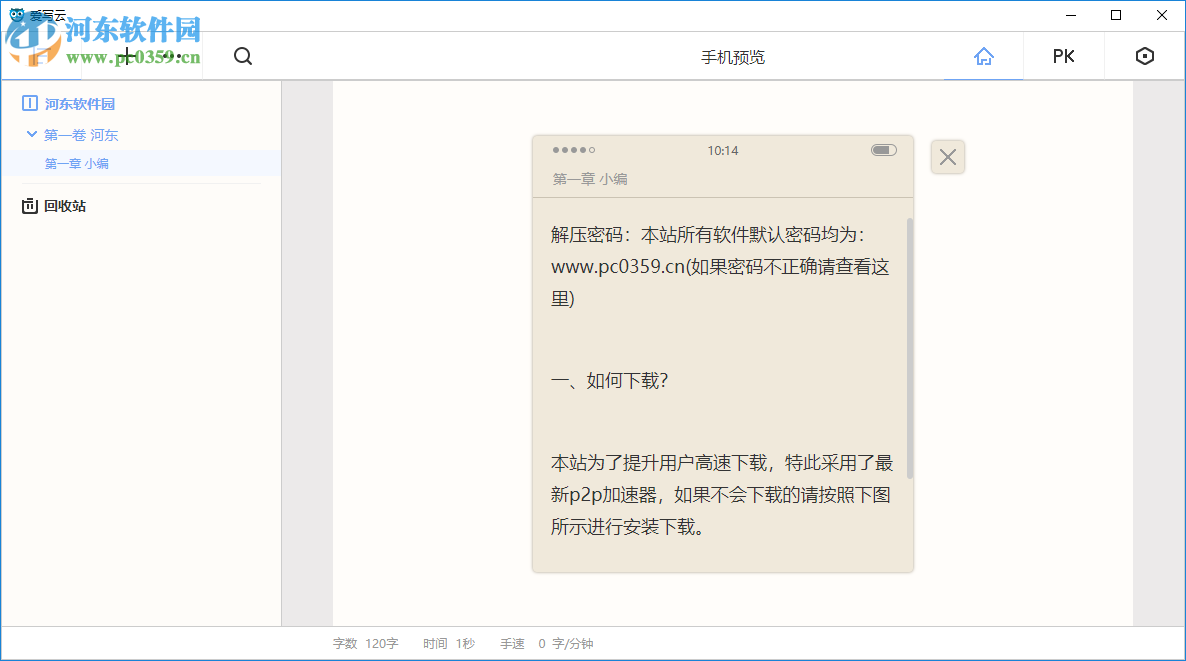Image resolution: width=1186 pixels, height=661 pixels.
Task: Click the book icon beside 河东软件园
Action: pos(29,103)
